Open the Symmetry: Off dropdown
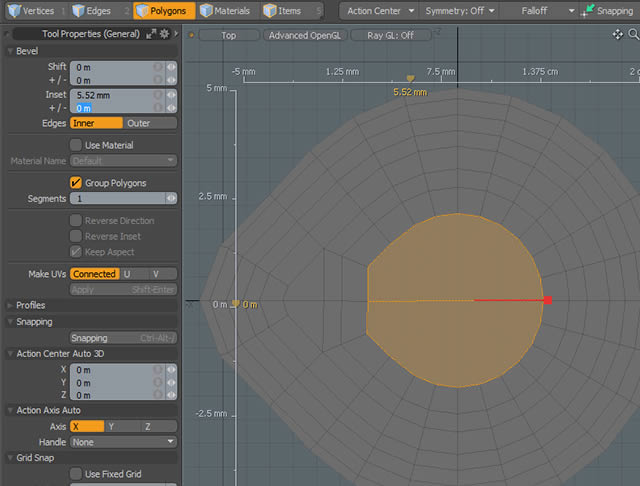 coord(459,11)
